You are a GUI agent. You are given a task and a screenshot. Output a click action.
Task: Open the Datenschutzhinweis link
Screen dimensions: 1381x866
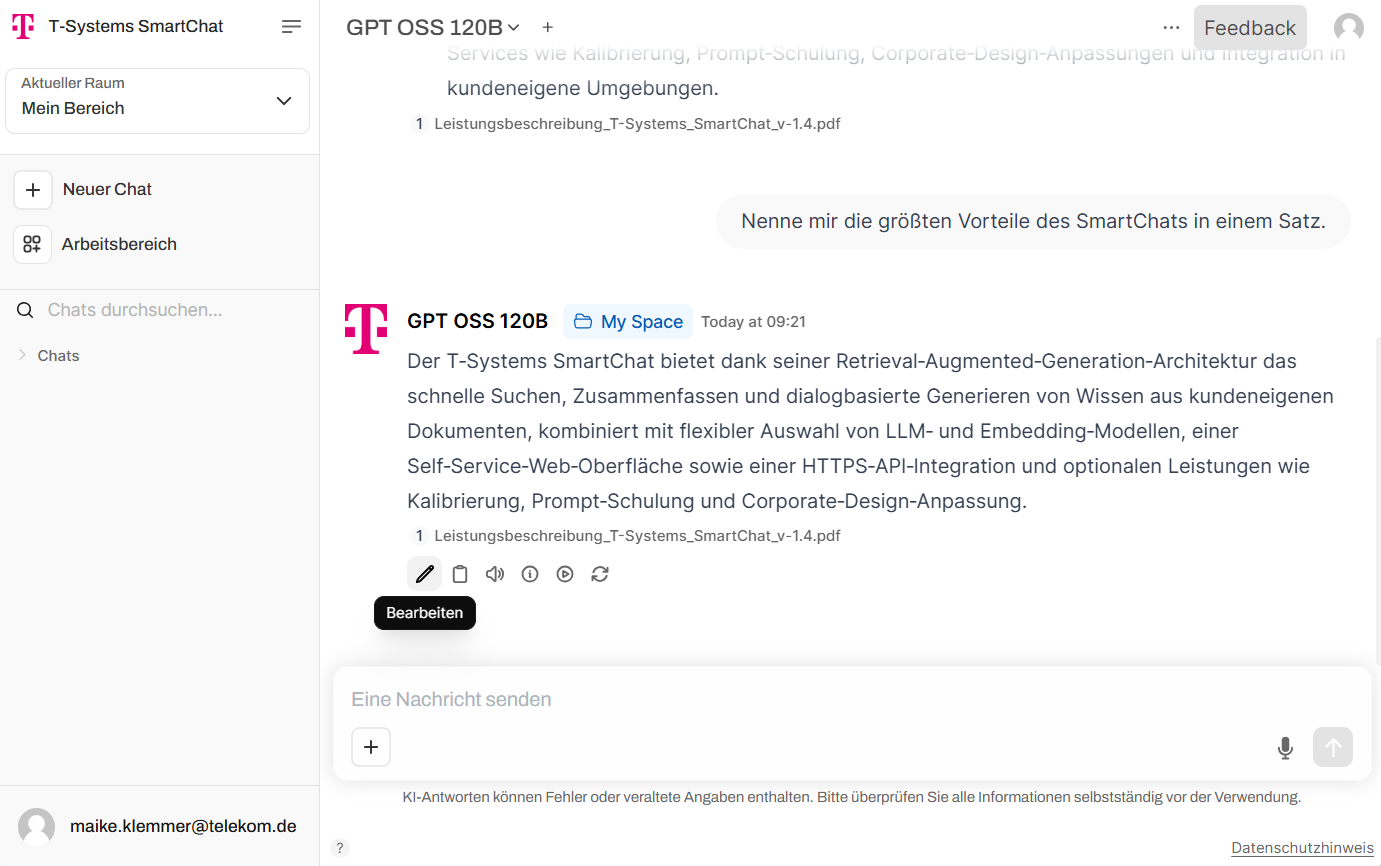coord(1302,848)
